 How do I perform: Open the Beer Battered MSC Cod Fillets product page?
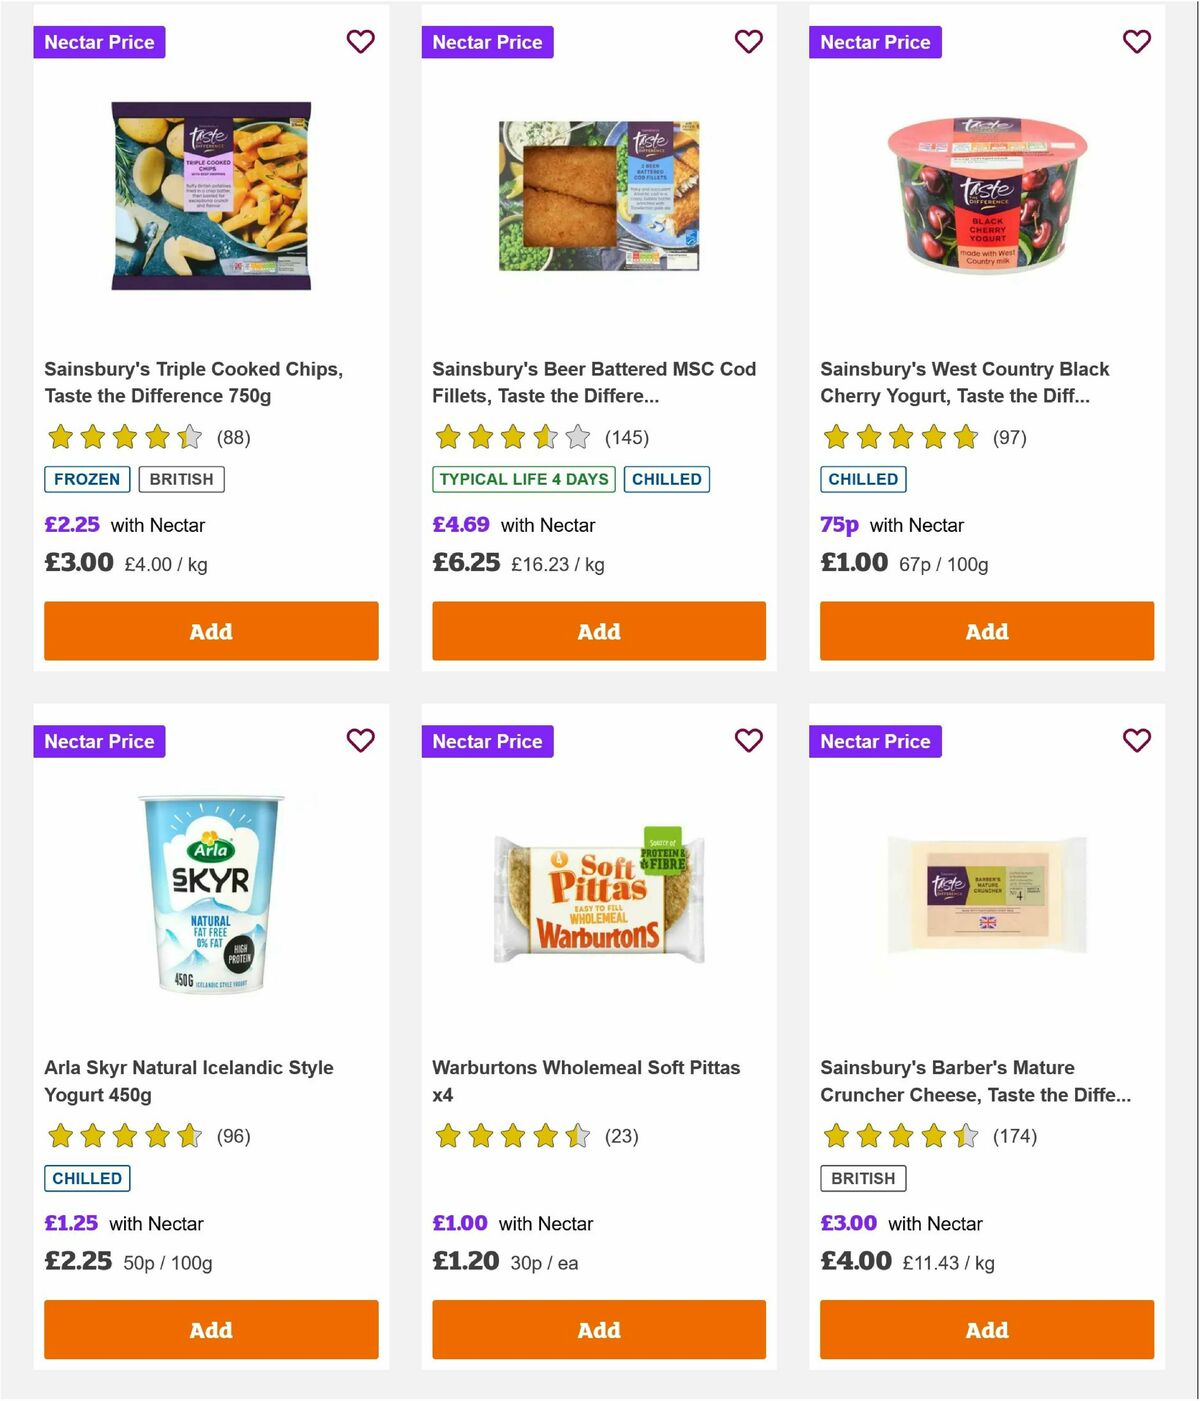(x=594, y=382)
